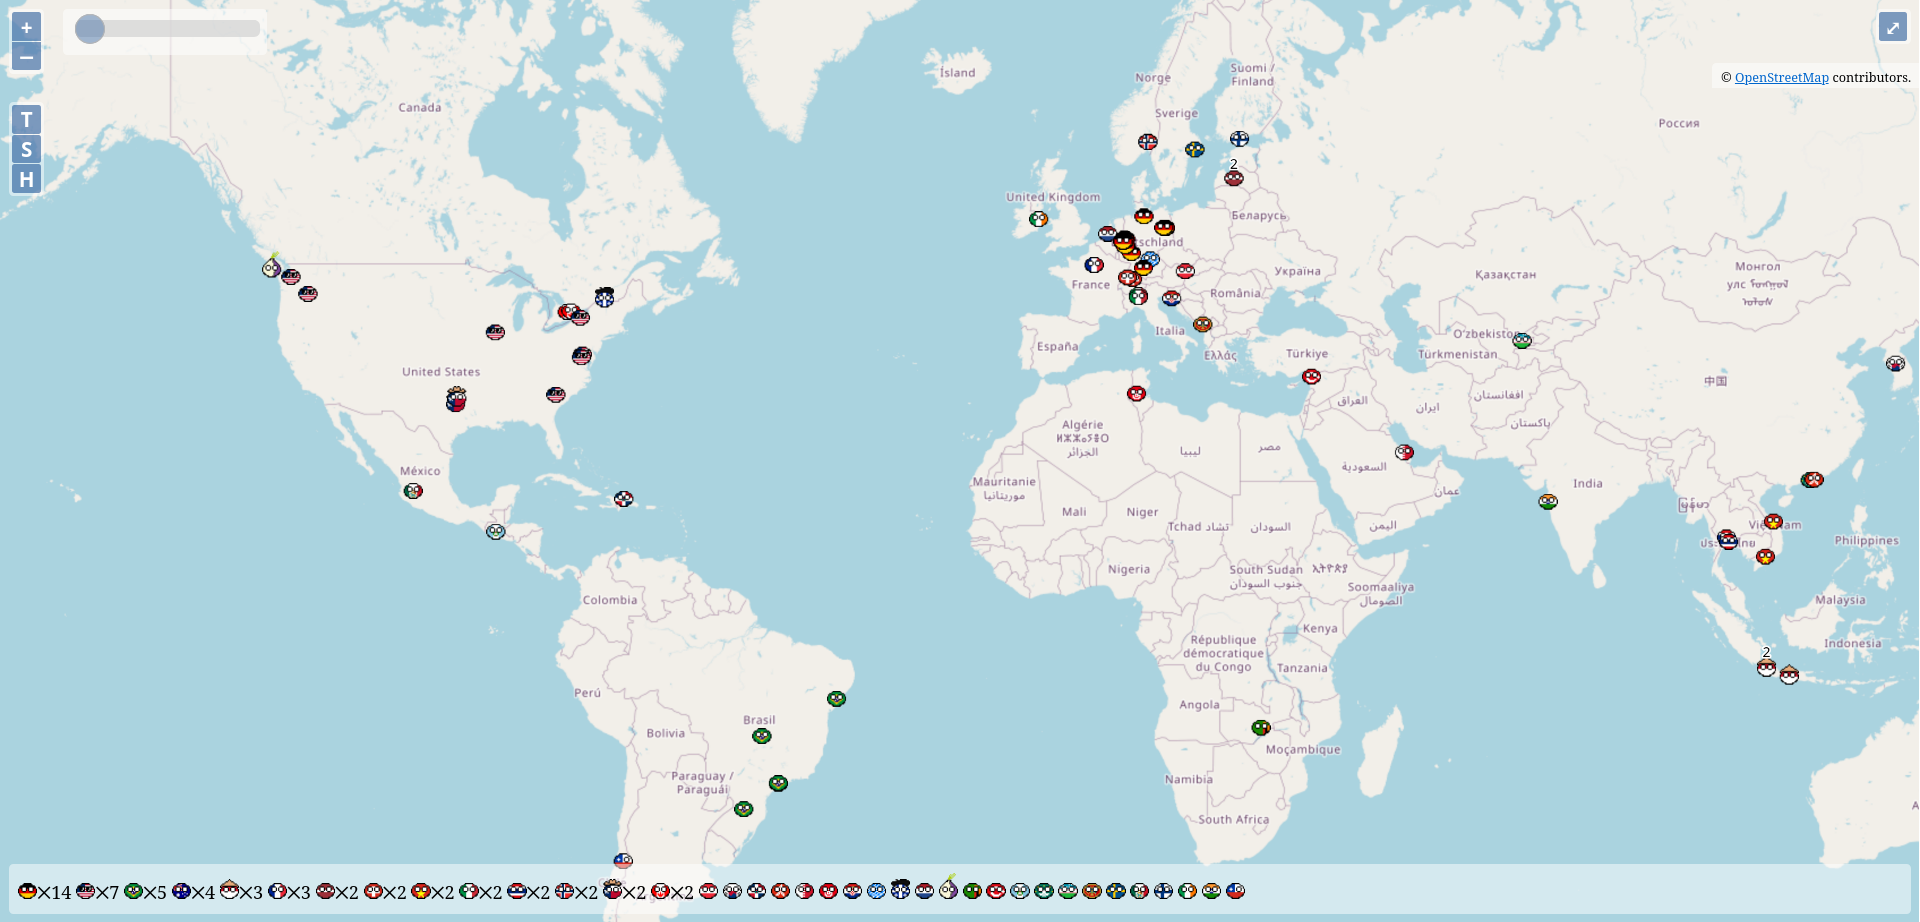The width and height of the screenshot is (1920, 922).
Task: Select the Norway countryball on the map
Action: point(1148,142)
